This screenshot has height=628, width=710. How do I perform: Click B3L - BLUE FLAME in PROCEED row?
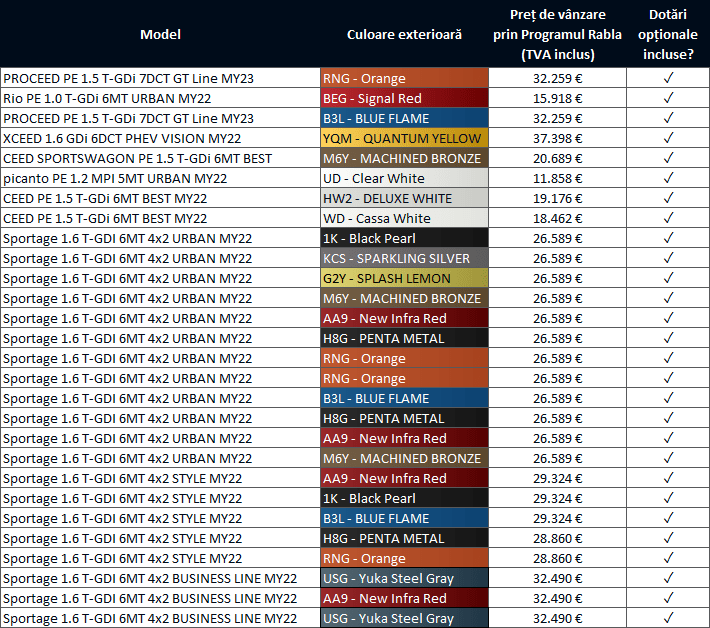pos(404,118)
